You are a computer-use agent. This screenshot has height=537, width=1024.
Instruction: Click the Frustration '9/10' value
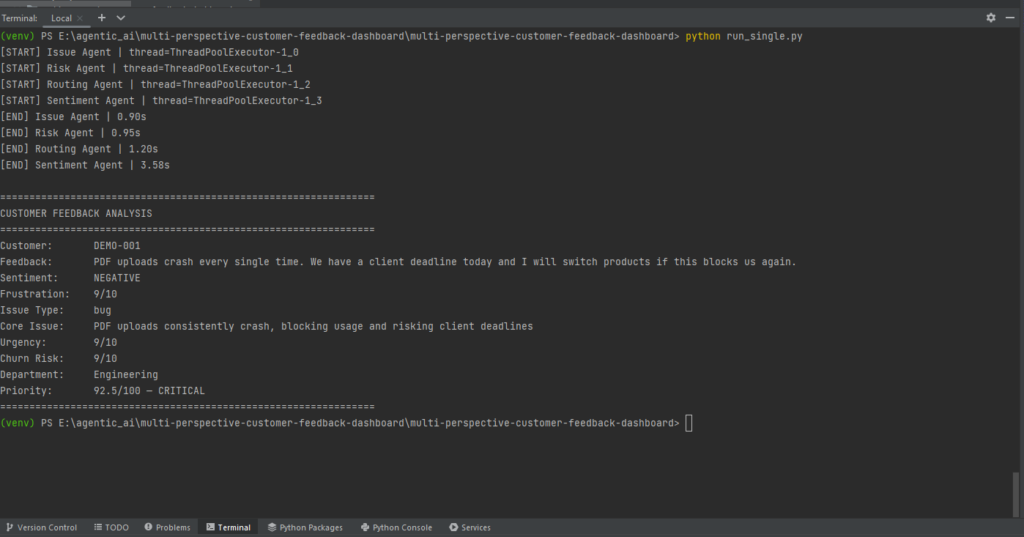105,294
